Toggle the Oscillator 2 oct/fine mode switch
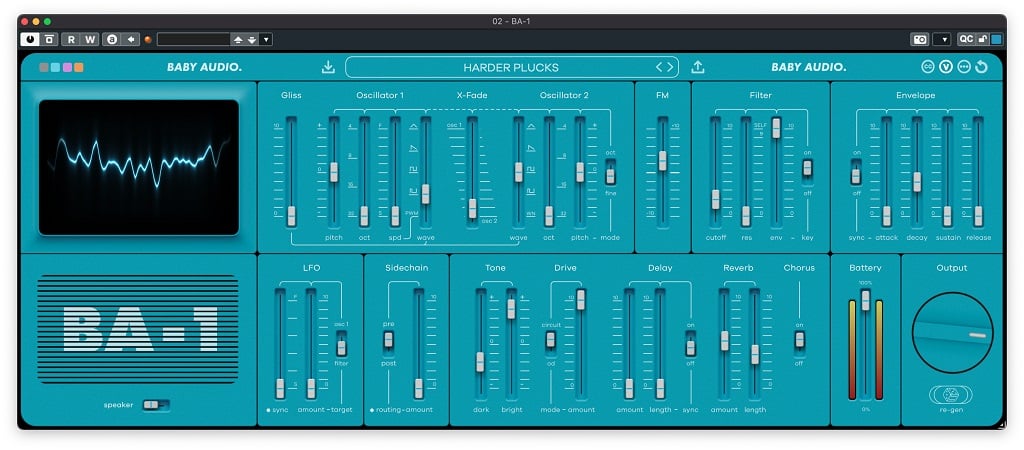This screenshot has width=1024, height=450. (x=610, y=173)
